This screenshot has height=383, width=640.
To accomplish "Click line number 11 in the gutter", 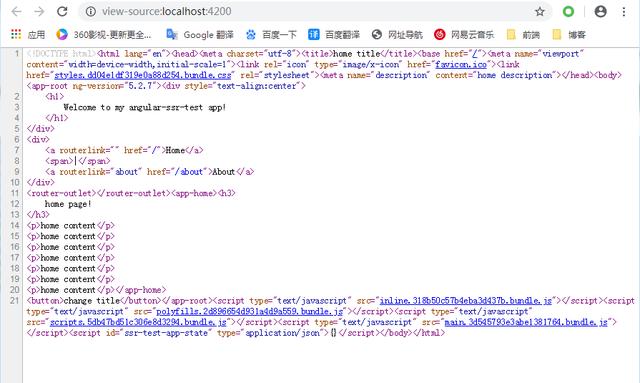I will click(x=15, y=193).
